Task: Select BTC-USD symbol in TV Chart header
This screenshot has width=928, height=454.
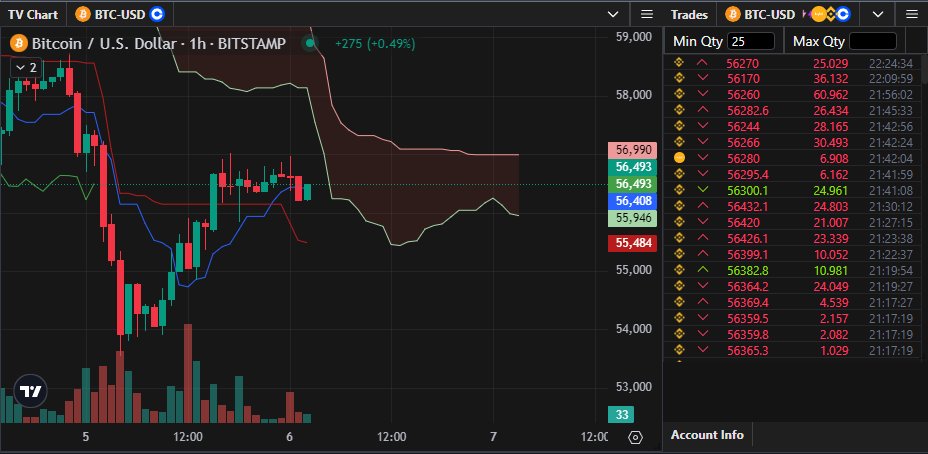Action: point(119,14)
